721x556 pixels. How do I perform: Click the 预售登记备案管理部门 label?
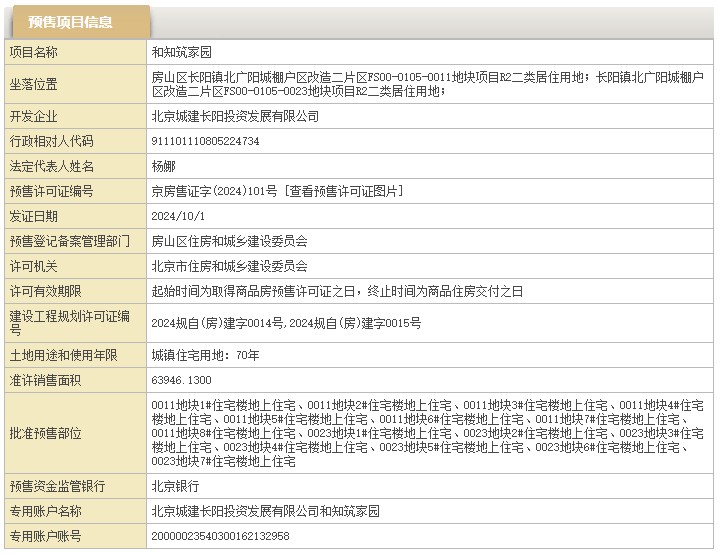[x=69, y=241]
